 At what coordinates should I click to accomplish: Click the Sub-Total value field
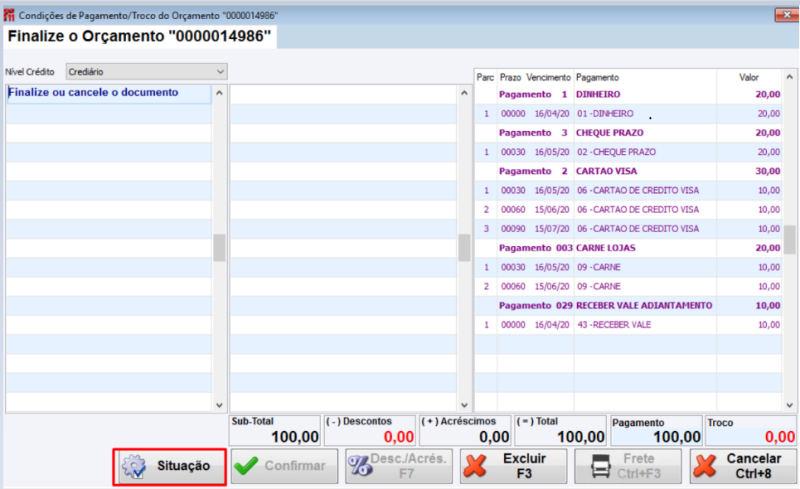point(274,430)
